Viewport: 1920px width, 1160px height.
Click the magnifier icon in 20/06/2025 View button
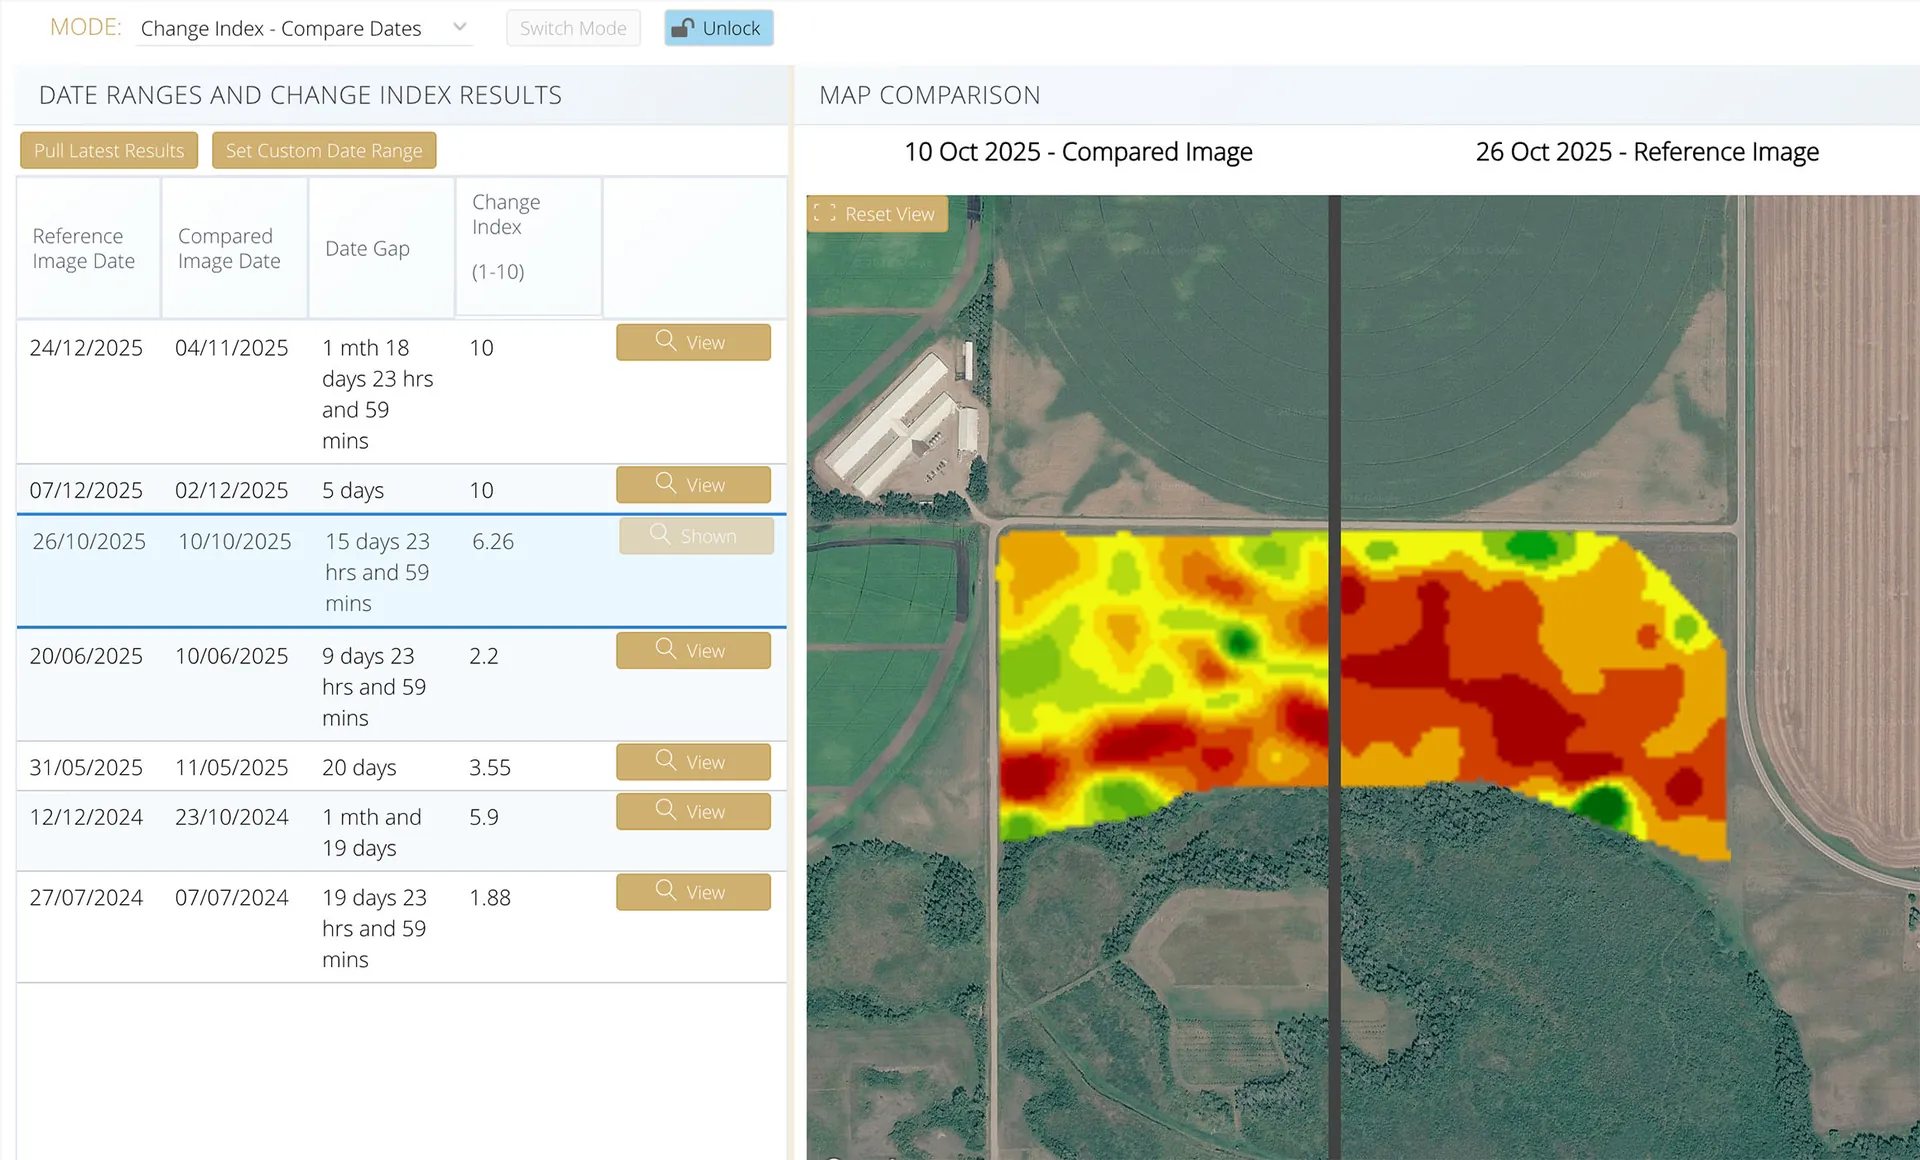666,648
